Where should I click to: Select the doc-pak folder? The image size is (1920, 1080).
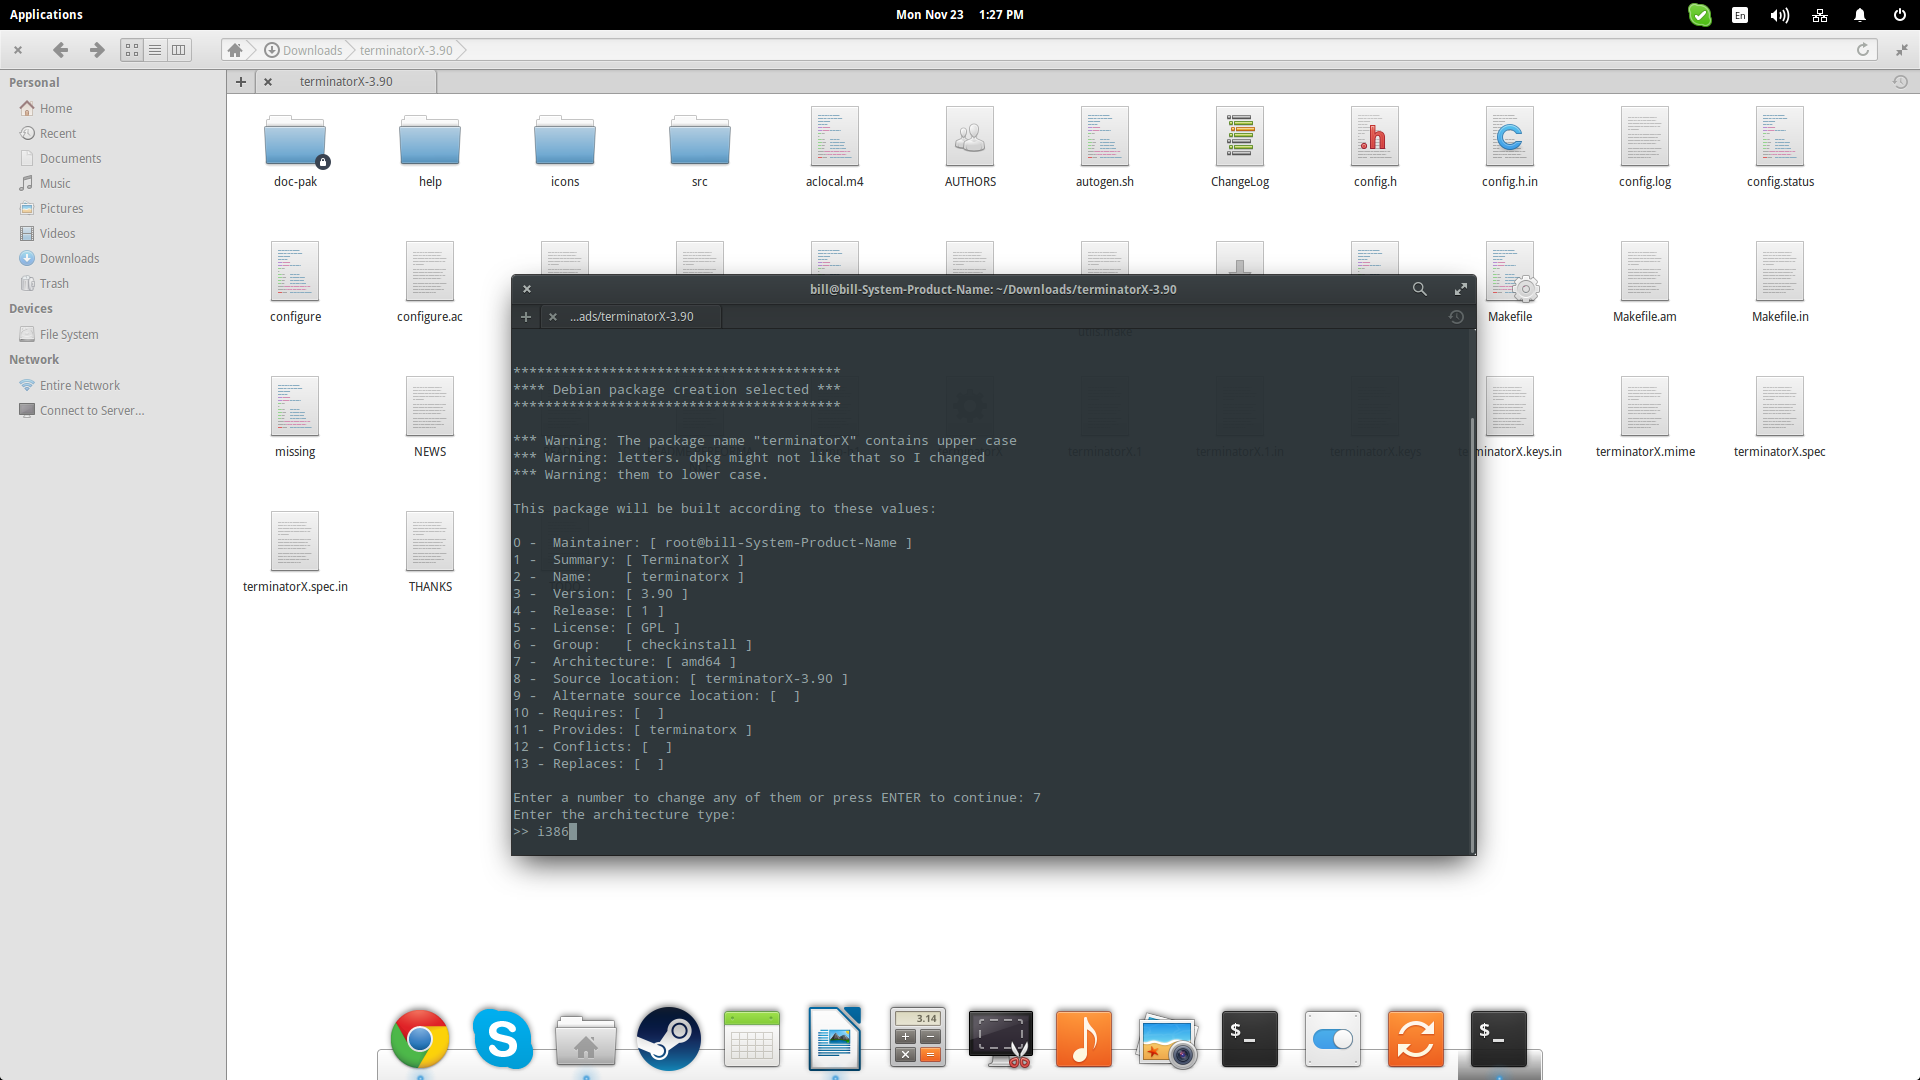tap(296, 148)
